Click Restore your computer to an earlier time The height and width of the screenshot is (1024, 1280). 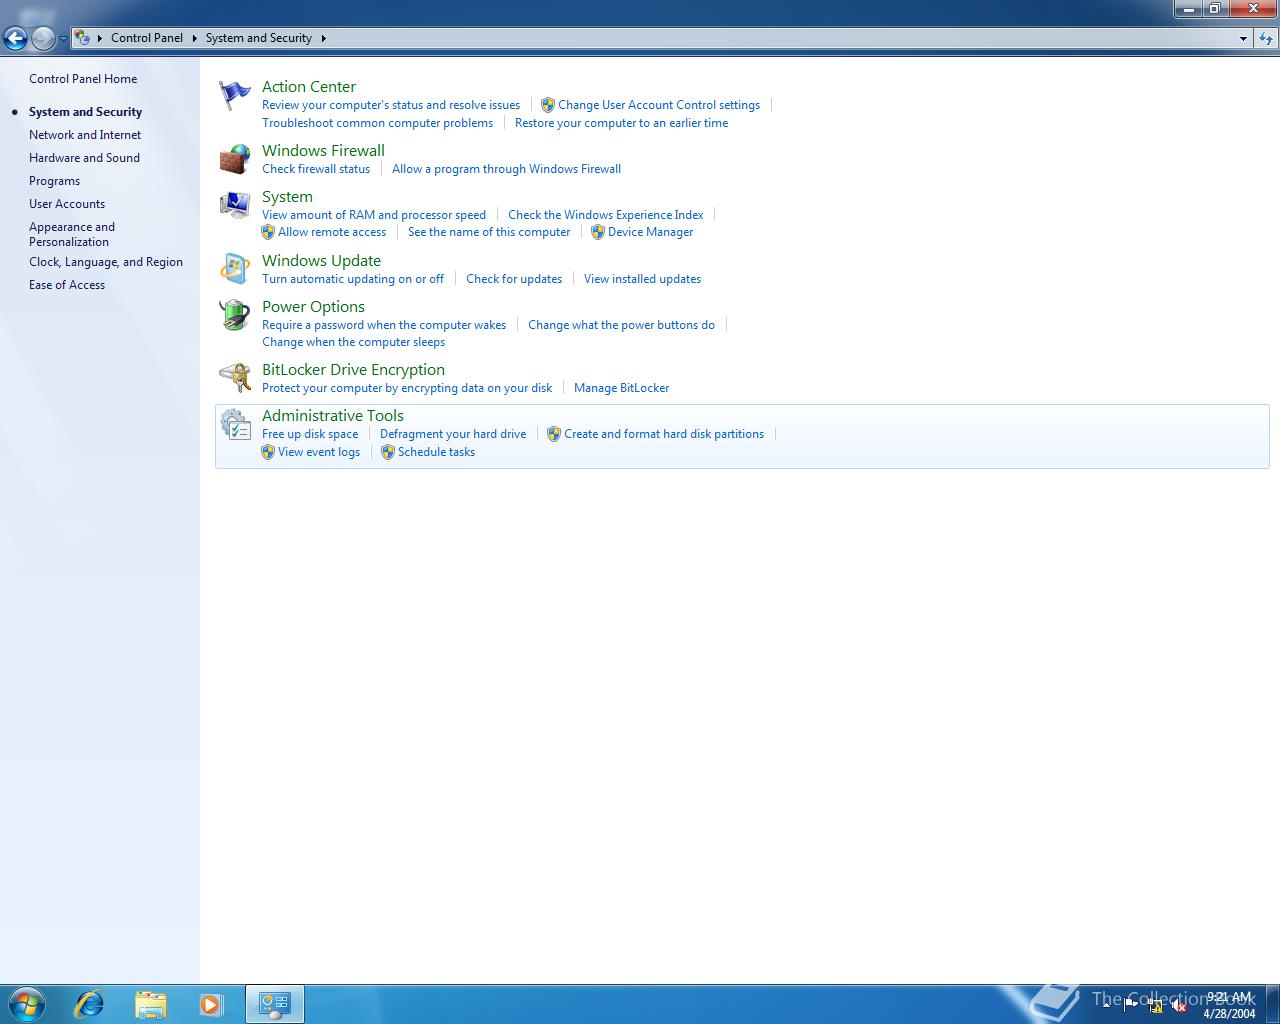(x=621, y=123)
